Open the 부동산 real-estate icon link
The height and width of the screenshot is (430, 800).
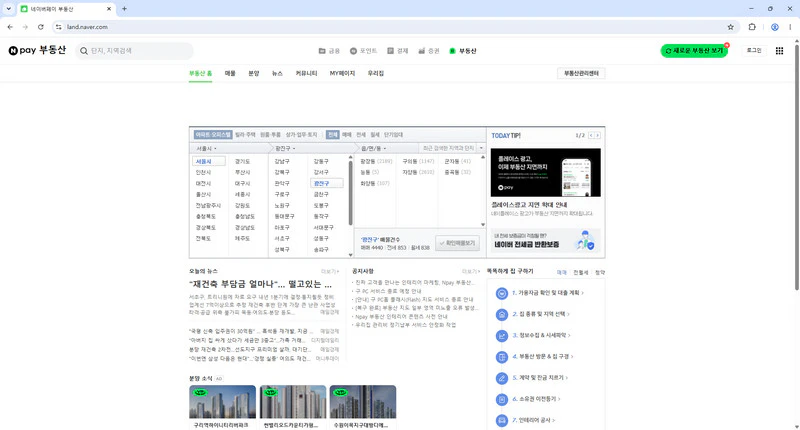[462, 51]
